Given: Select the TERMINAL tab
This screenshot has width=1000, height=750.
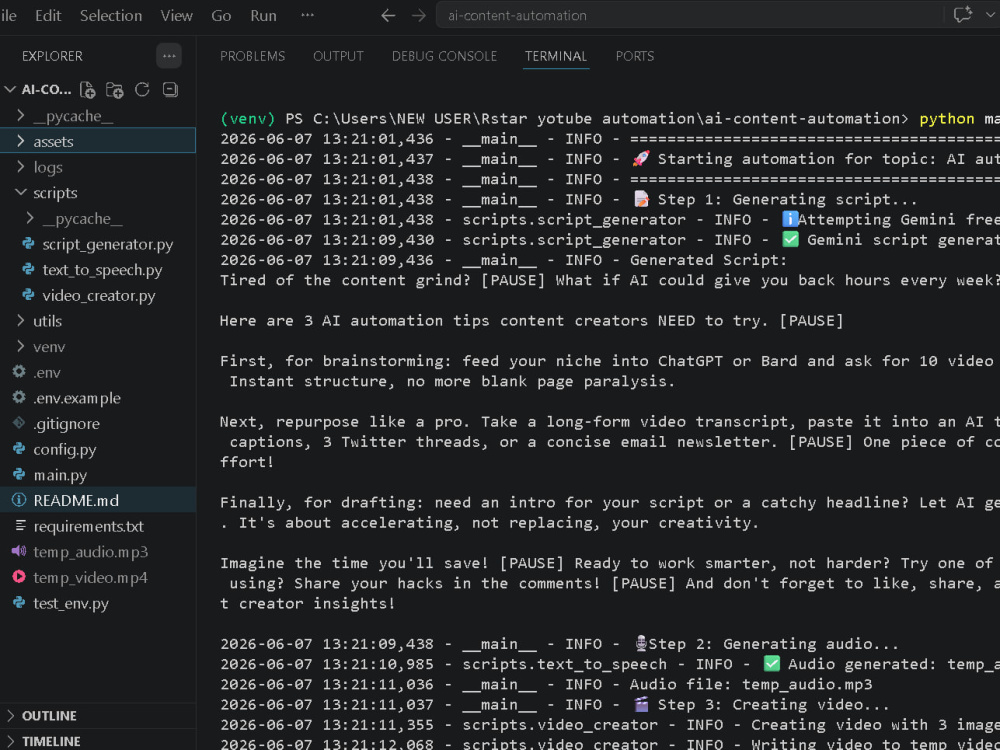Looking at the screenshot, I should pos(555,56).
